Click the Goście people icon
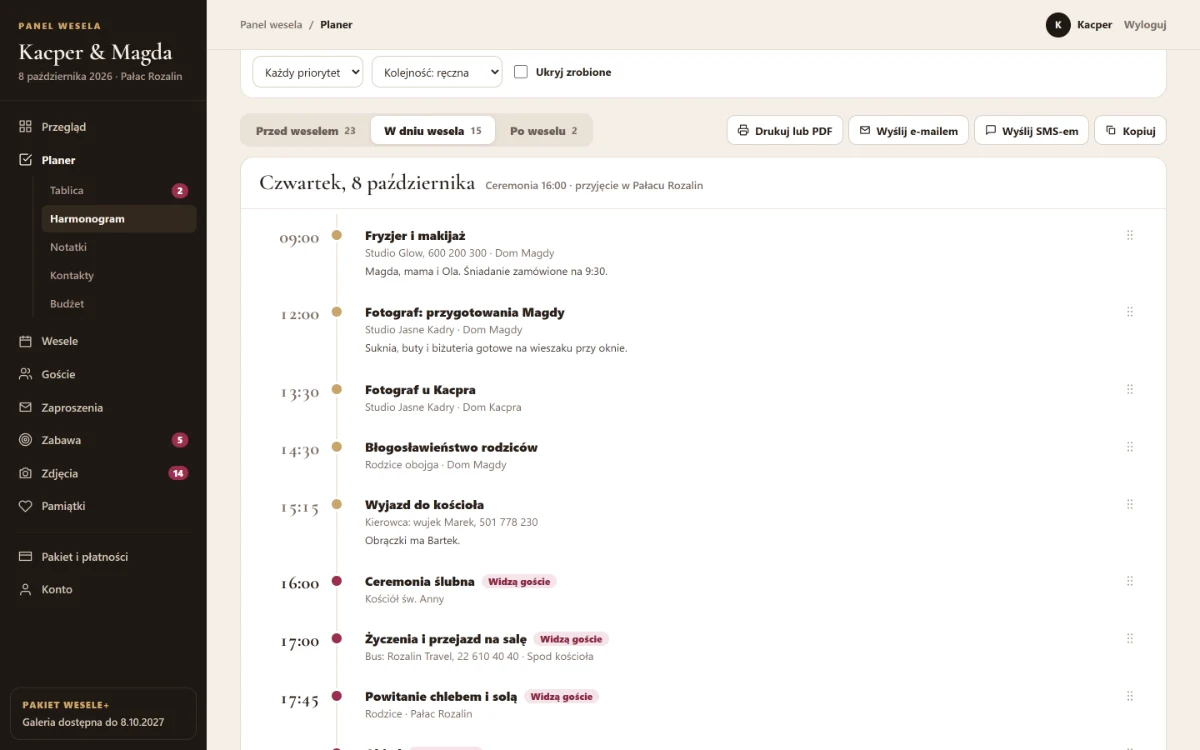 (26, 374)
